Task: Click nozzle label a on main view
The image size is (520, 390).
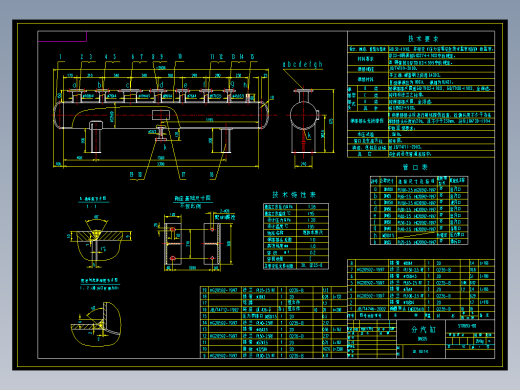Action: point(75,85)
